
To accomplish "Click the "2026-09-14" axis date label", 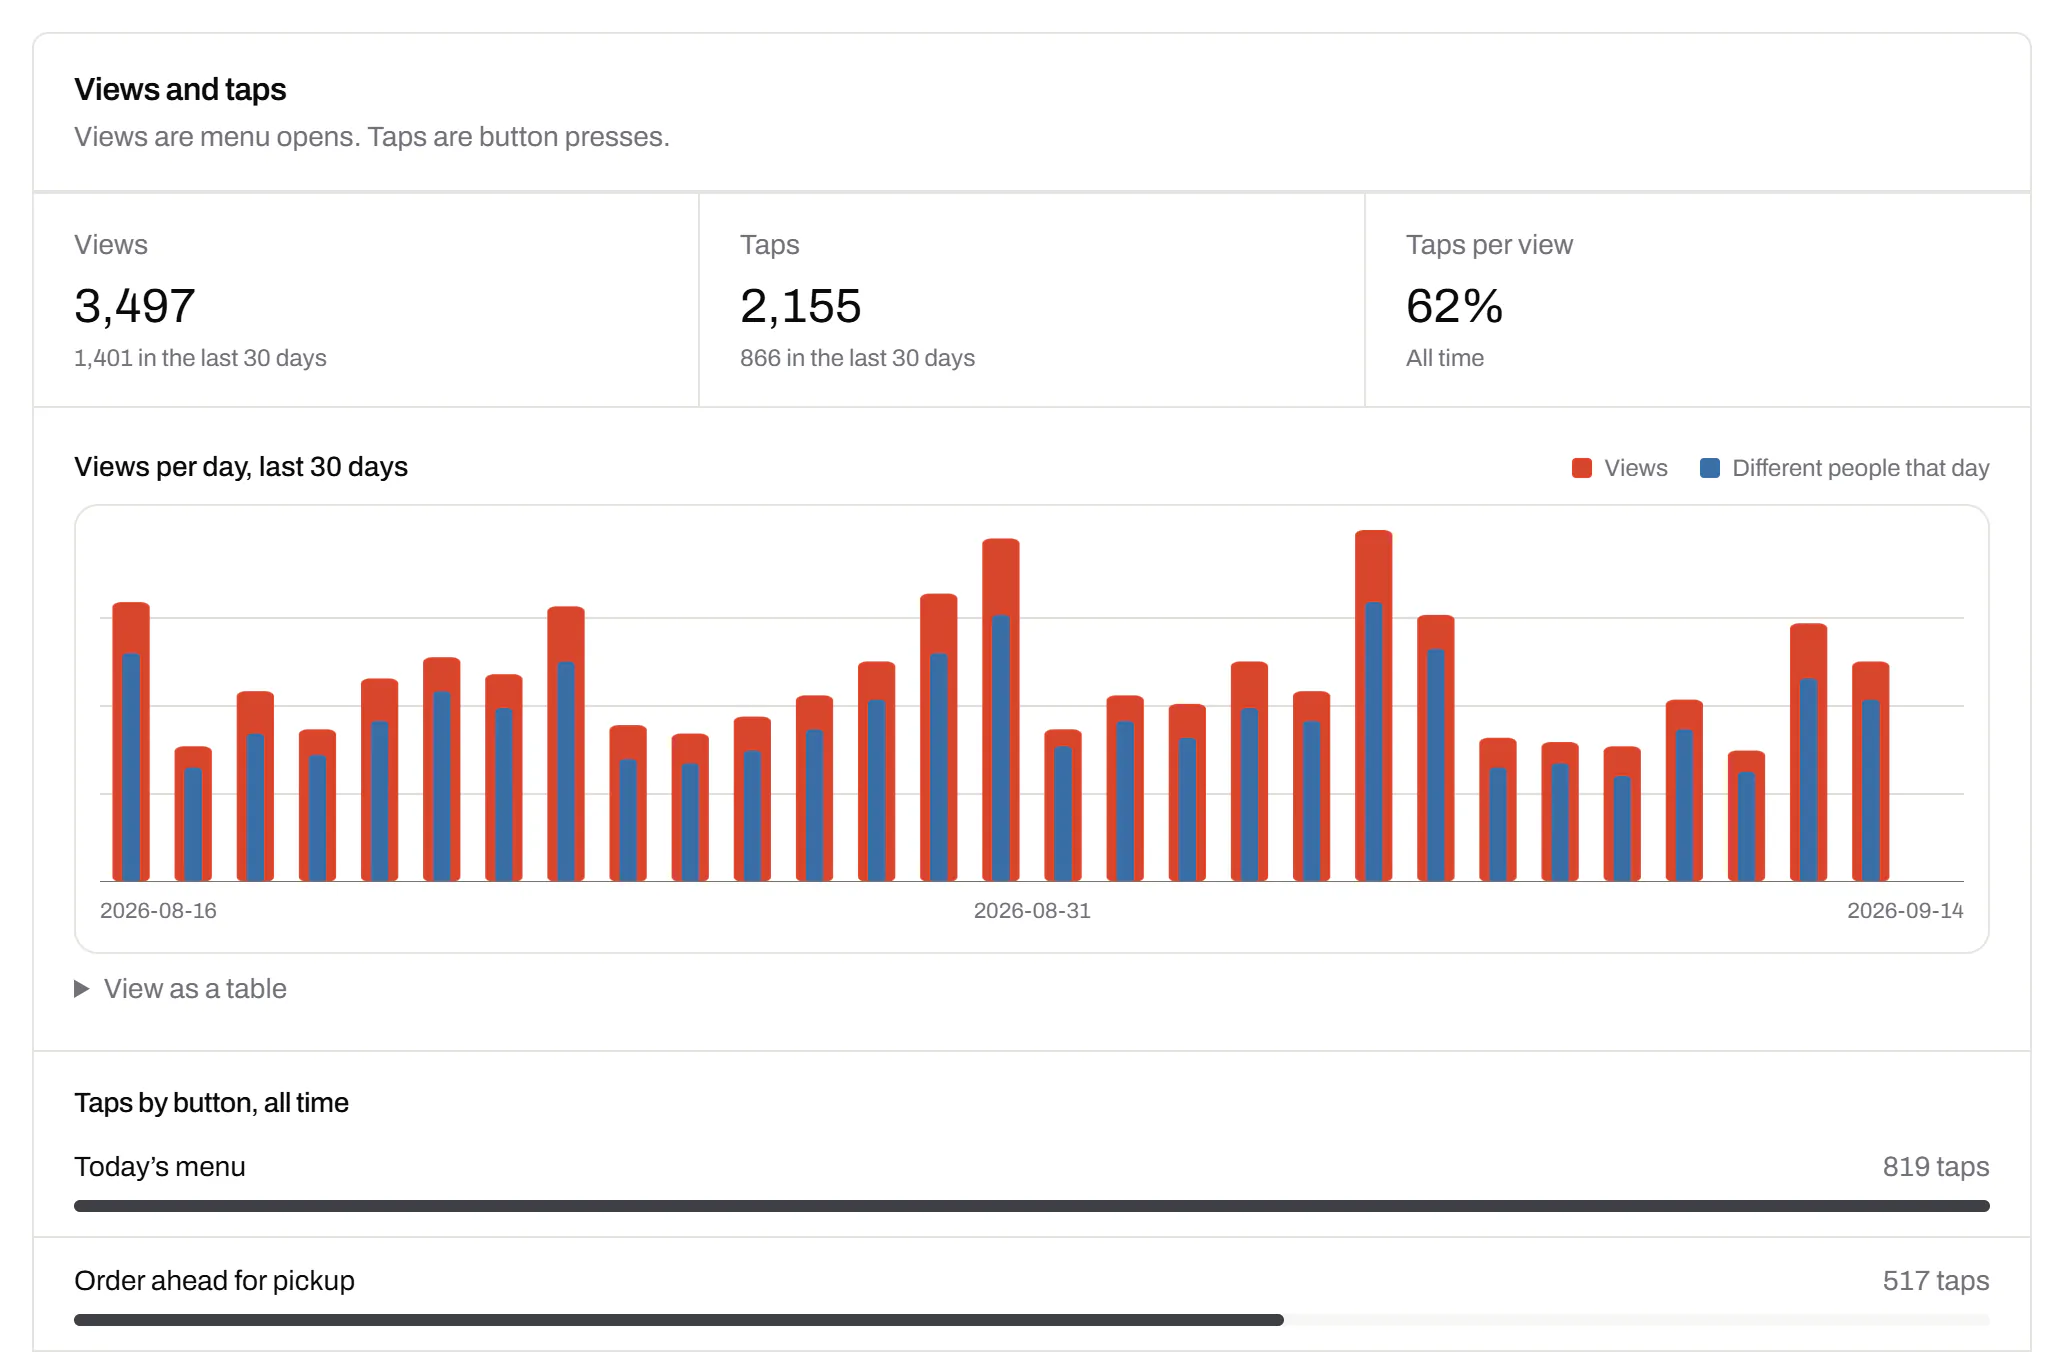I will point(1905,911).
